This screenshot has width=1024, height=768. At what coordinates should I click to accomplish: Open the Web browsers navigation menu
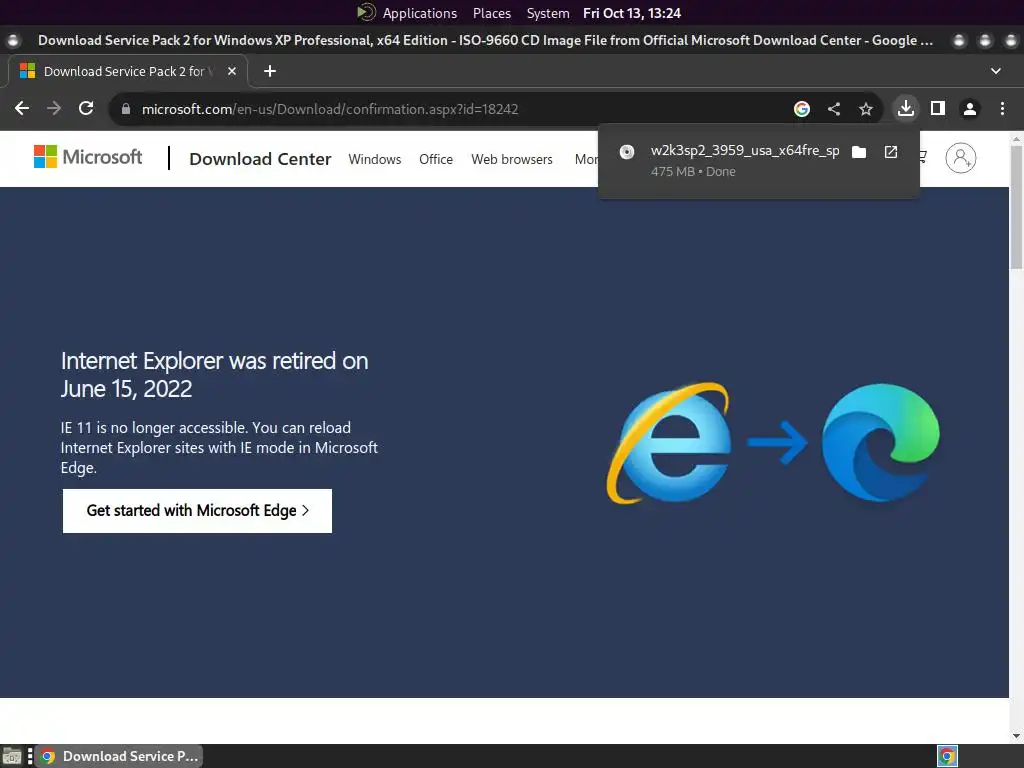(512, 159)
